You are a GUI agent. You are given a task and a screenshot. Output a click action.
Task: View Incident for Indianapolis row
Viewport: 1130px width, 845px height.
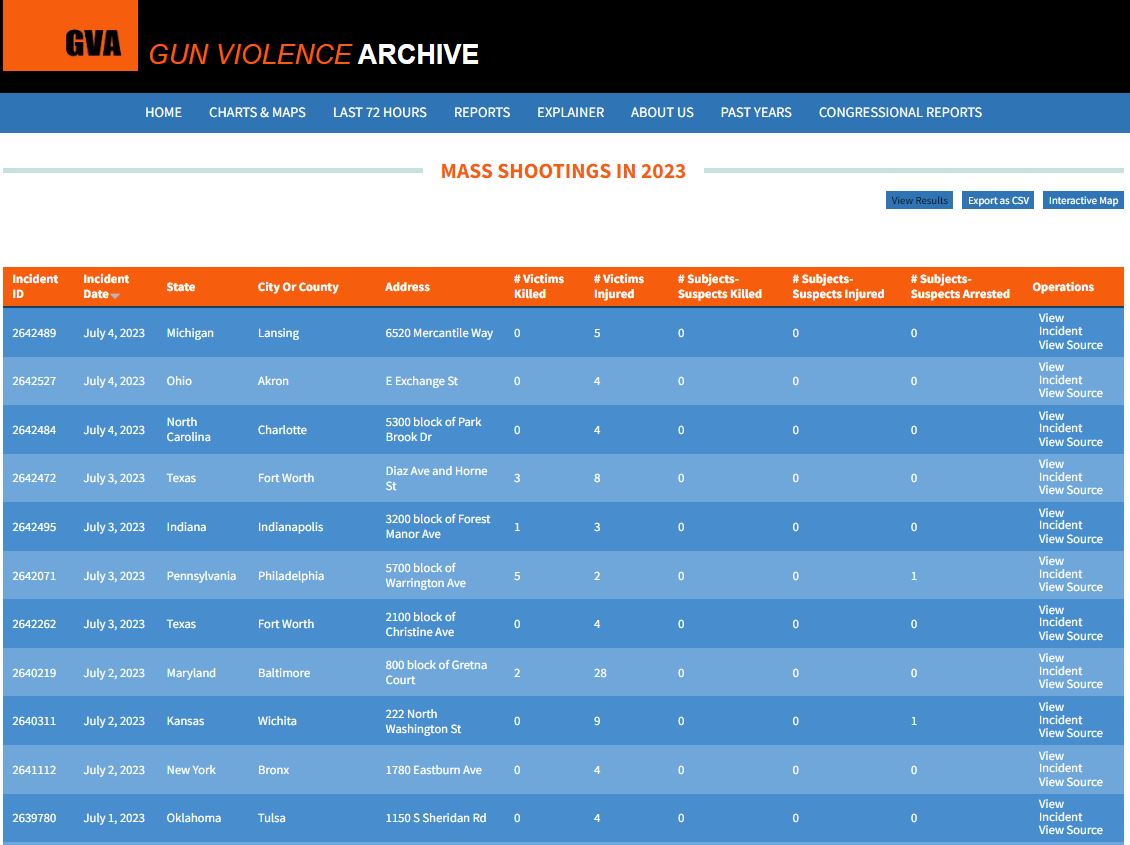click(1060, 519)
